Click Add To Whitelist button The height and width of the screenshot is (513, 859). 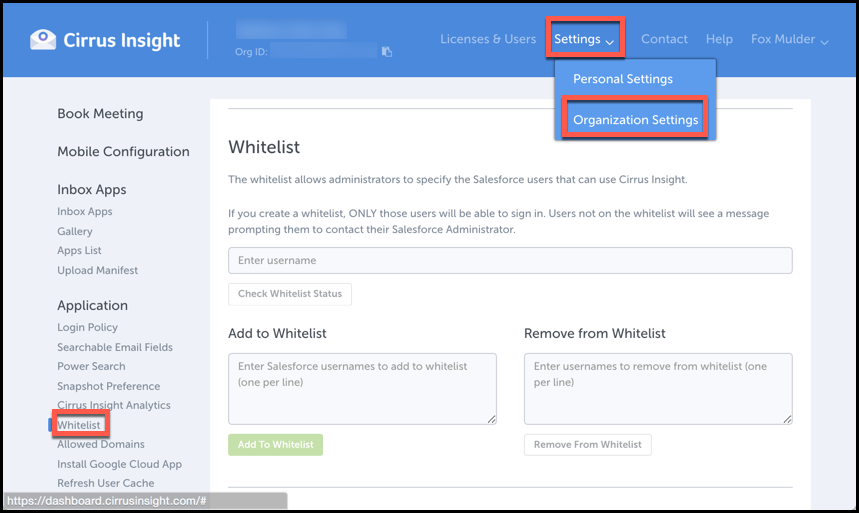pos(276,444)
